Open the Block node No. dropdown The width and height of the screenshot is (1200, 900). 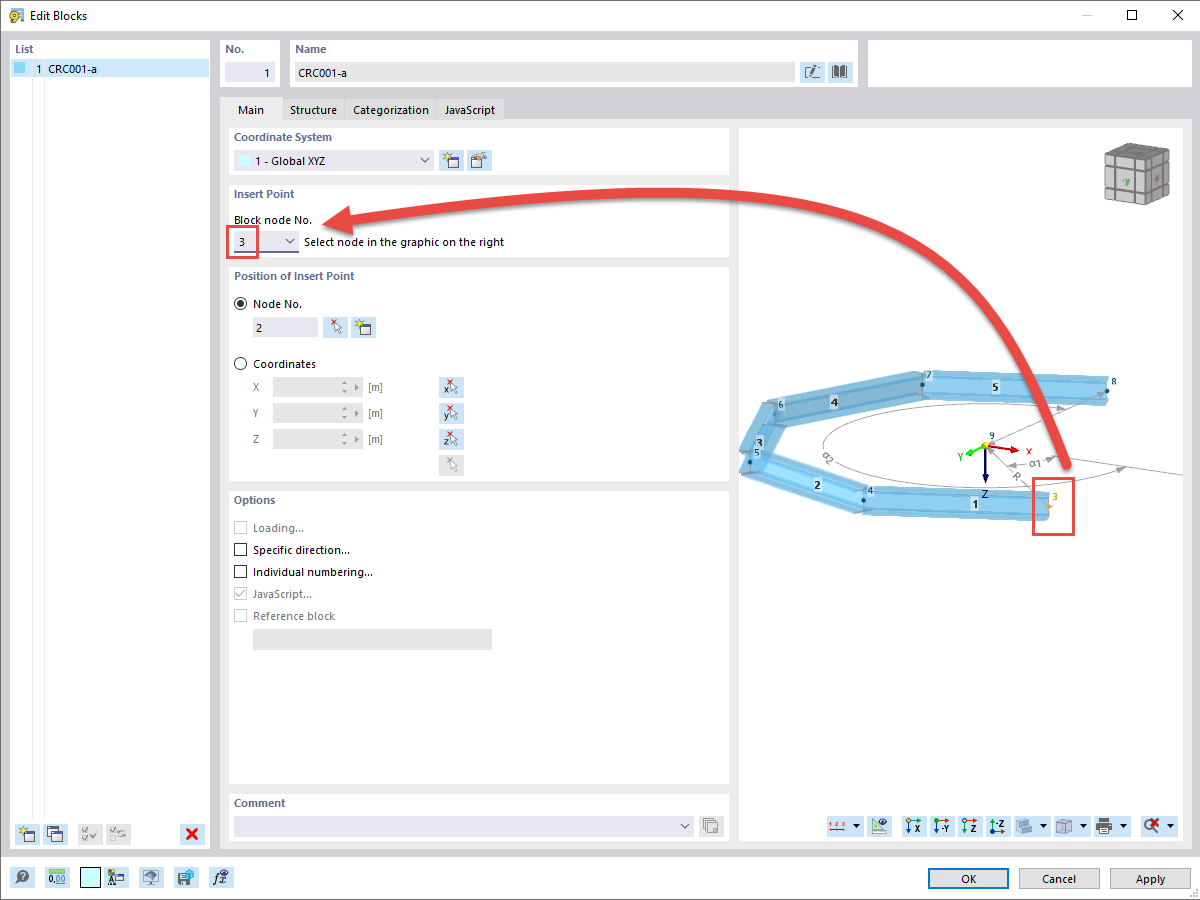click(x=266, y=241)
